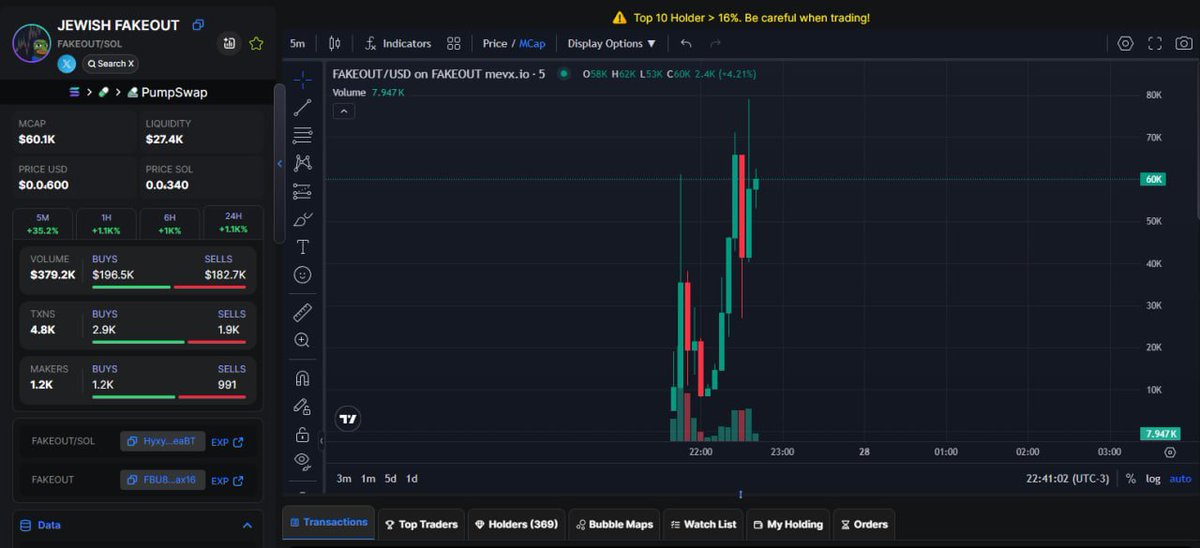Copy the FAKEOUT/SOL pair address HyxyeaBT
The image size is (1200, 548).
(x=163, y=441)
